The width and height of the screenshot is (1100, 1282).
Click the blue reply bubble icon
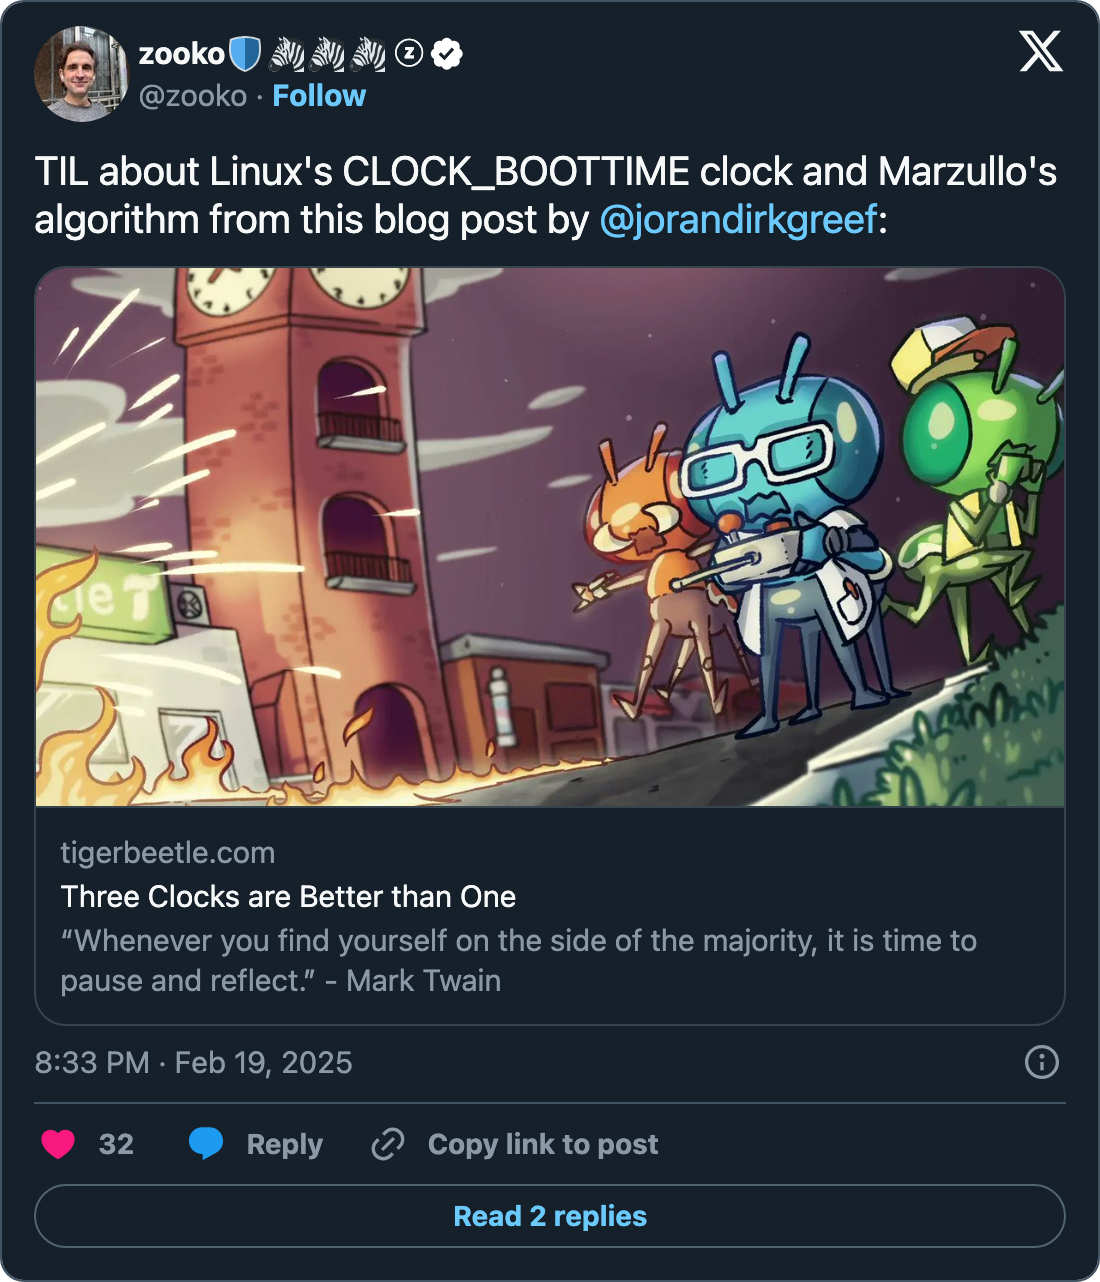tap(206, 1143)
